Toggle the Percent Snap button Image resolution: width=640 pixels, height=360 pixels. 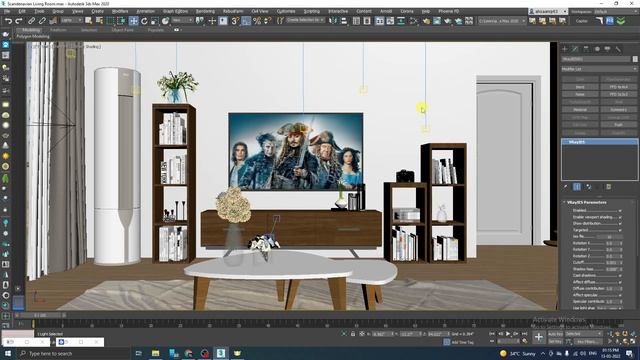[257, 20]
